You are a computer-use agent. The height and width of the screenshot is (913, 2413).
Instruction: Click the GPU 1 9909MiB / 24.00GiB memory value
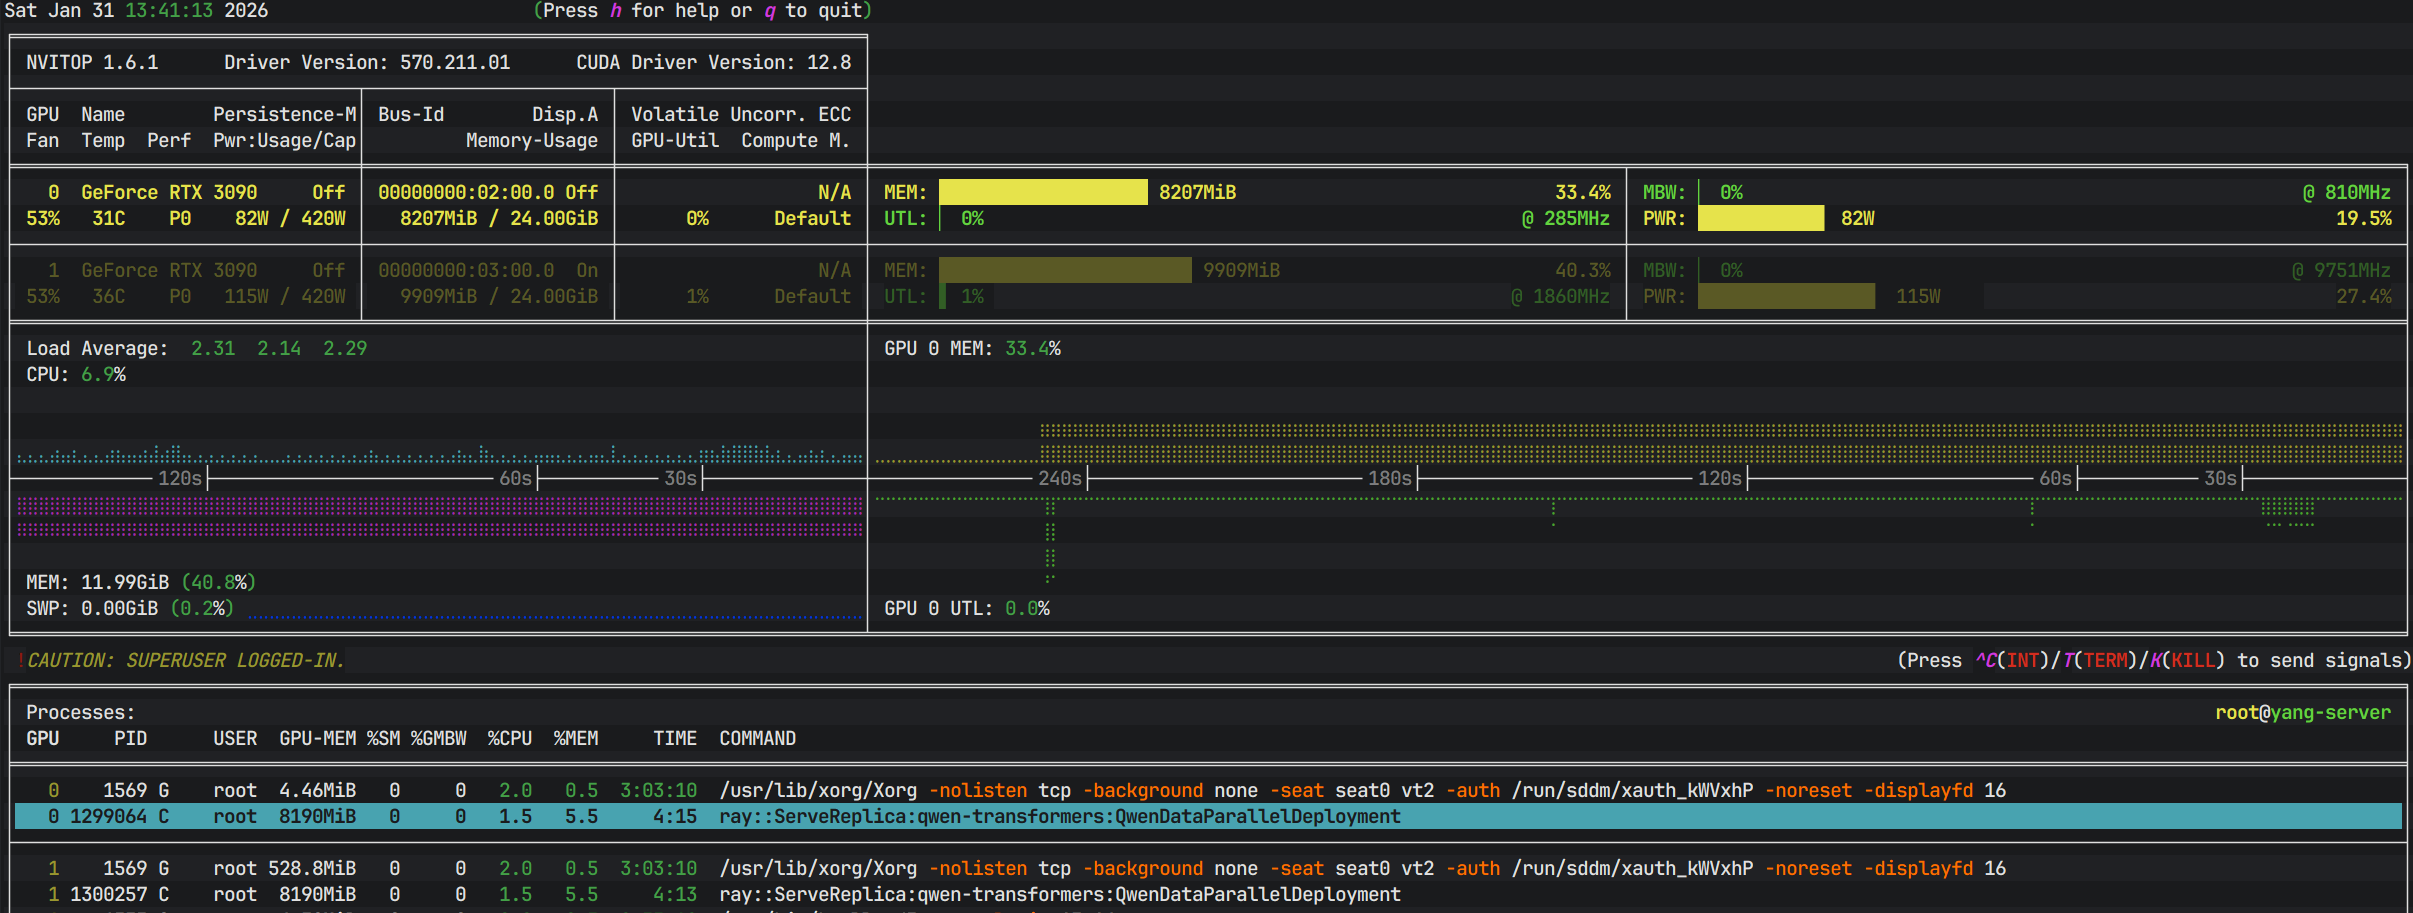point(499,296)
